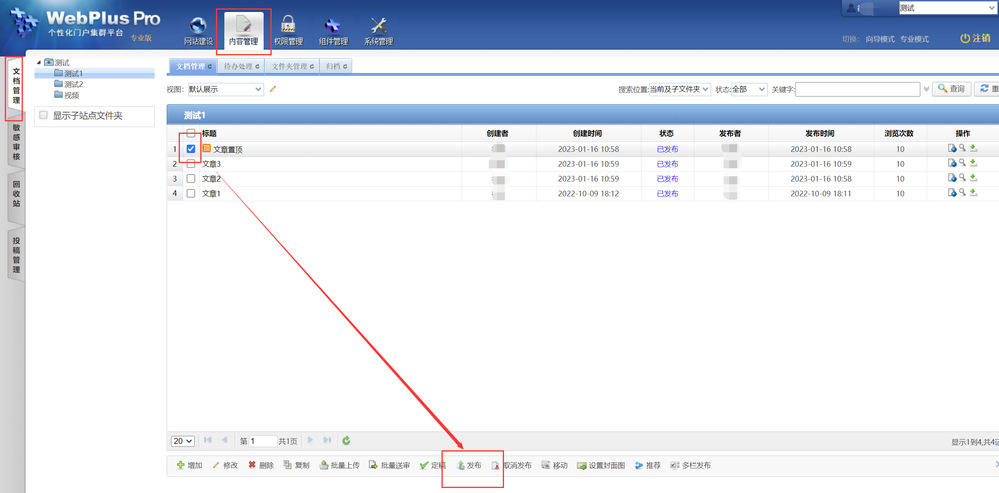Image resolution: width=999 pixels, height=493 pixels.
Task: Click the green download icon for 文章1 row
Action: (973, 193)
